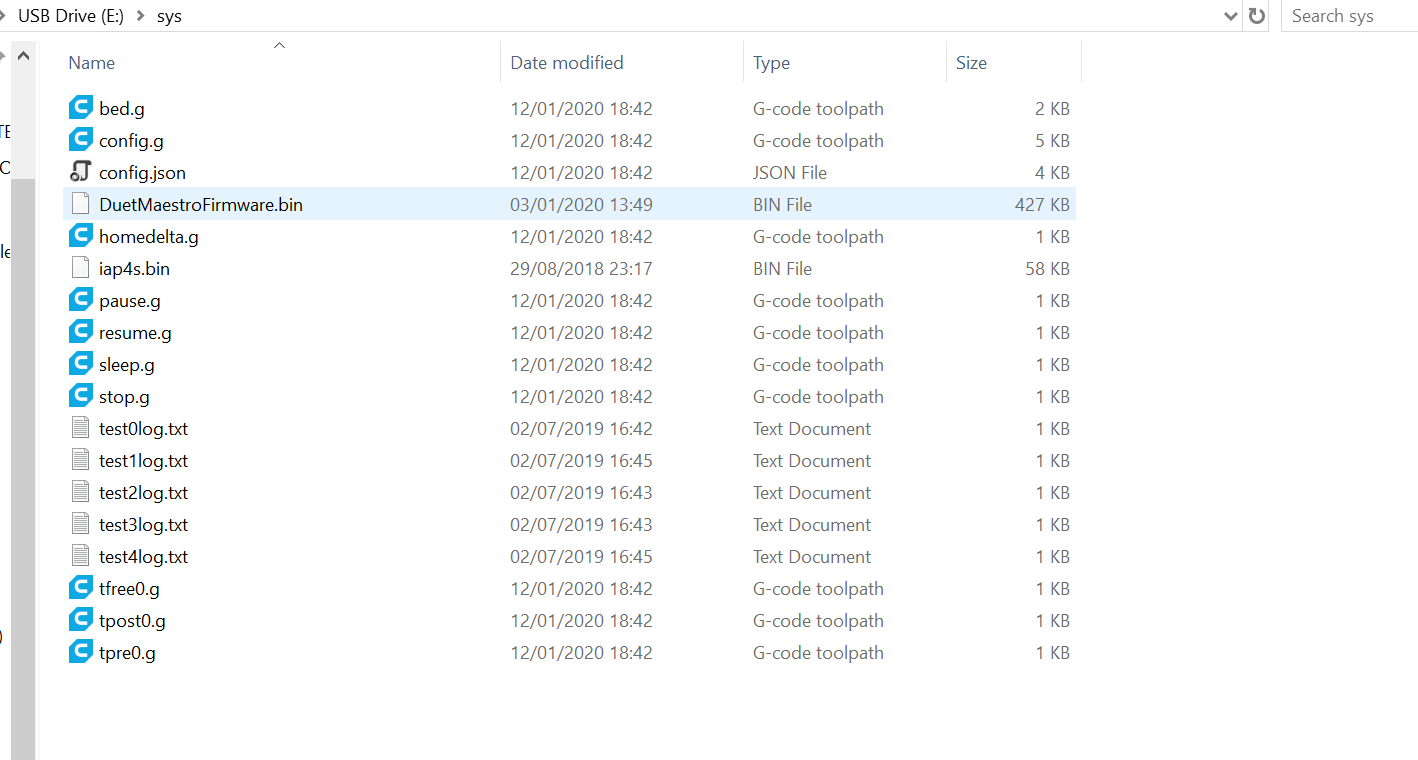Select the file named sleep.g
This screenshot has height=760, width=1418.
[x=127, y=364]
